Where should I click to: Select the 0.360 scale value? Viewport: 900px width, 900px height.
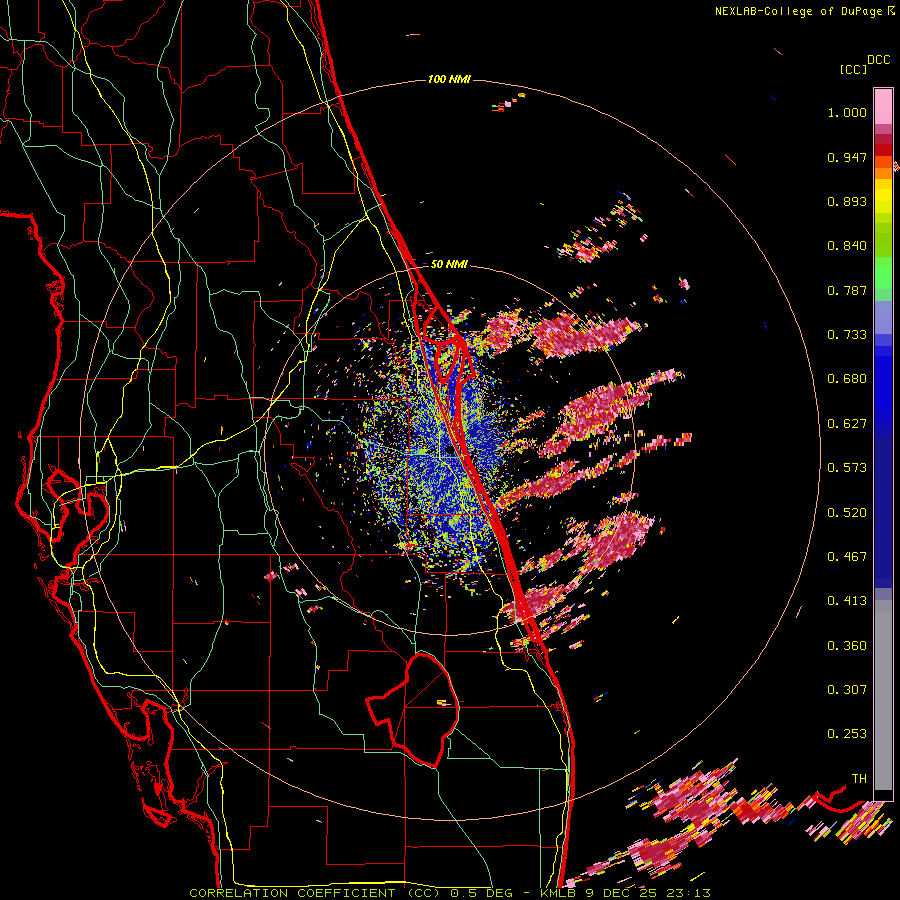tap(847, 645)
